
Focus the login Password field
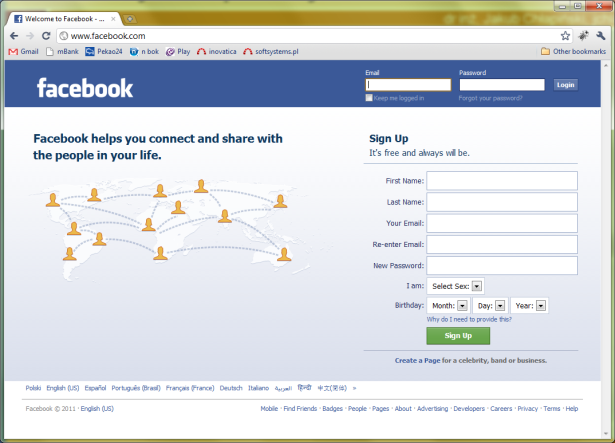tap(502, 85)
